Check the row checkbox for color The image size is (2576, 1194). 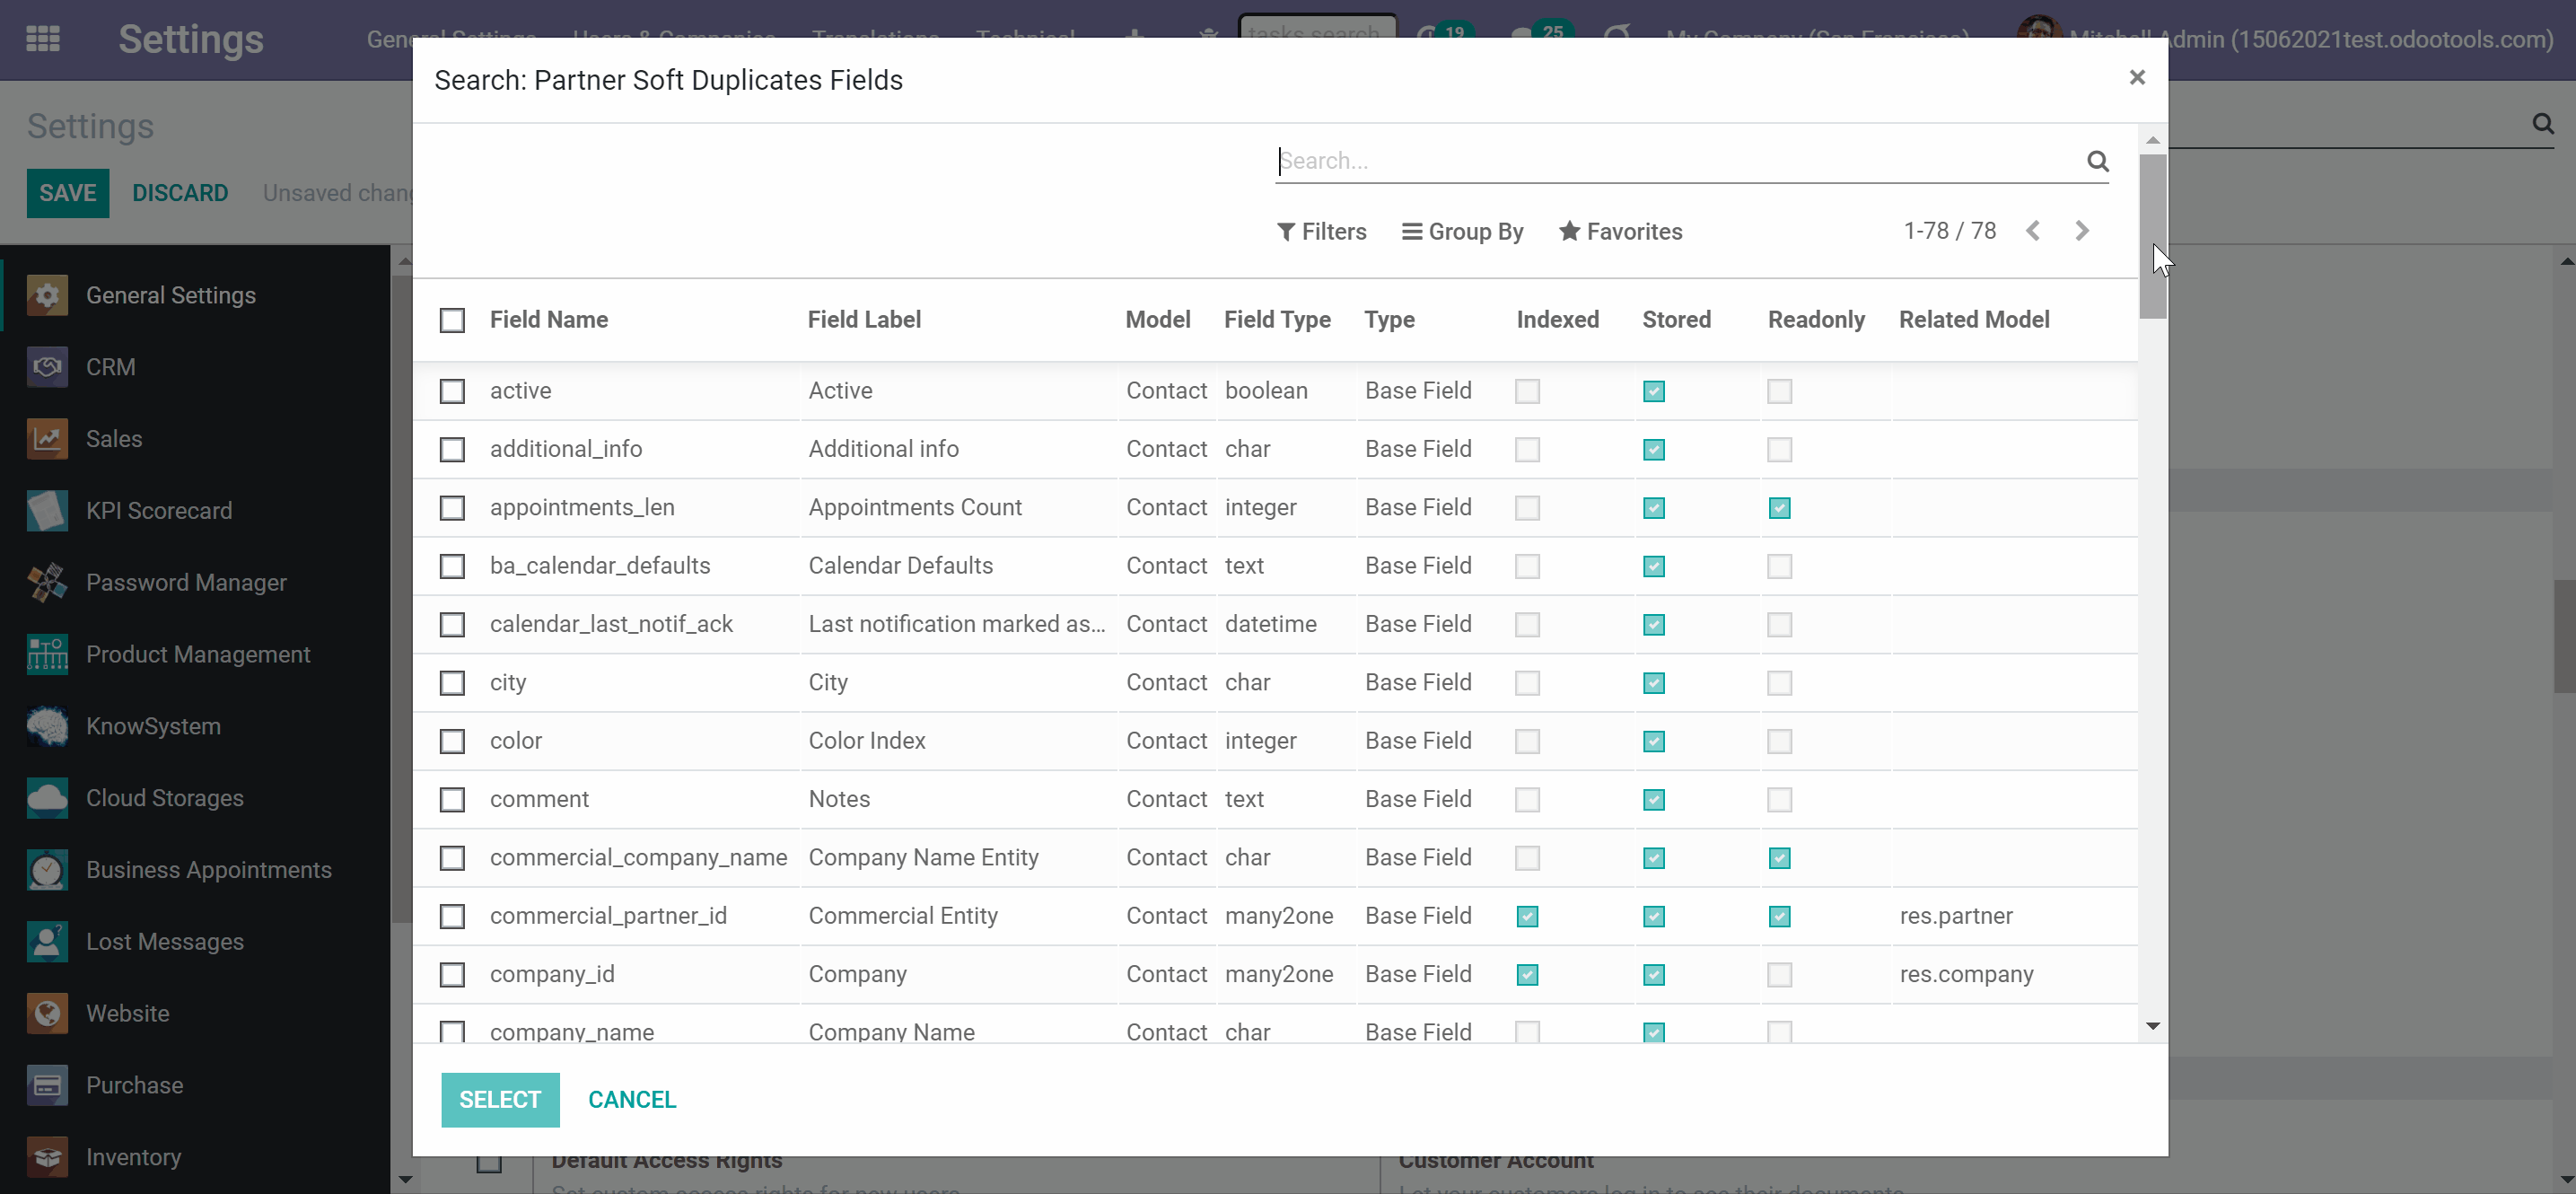[x=452, y=741]
